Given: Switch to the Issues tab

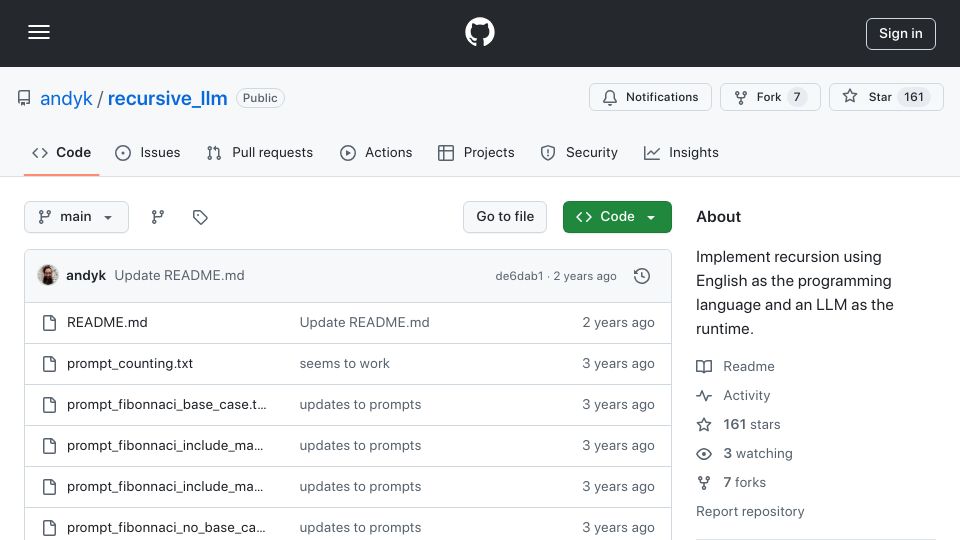Looking at the screenshot, I should point(148,152).
